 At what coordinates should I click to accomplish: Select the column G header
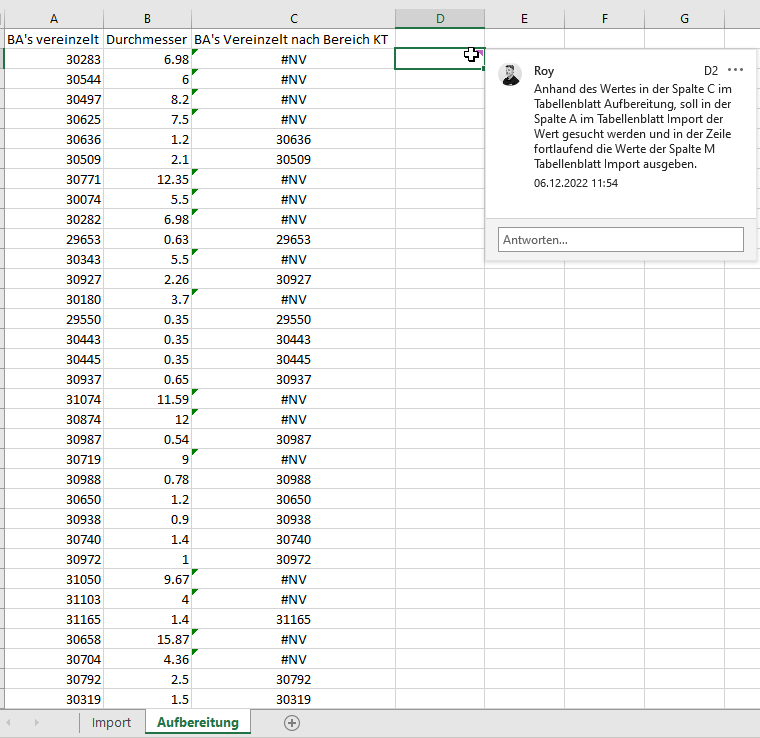(684, 18)
